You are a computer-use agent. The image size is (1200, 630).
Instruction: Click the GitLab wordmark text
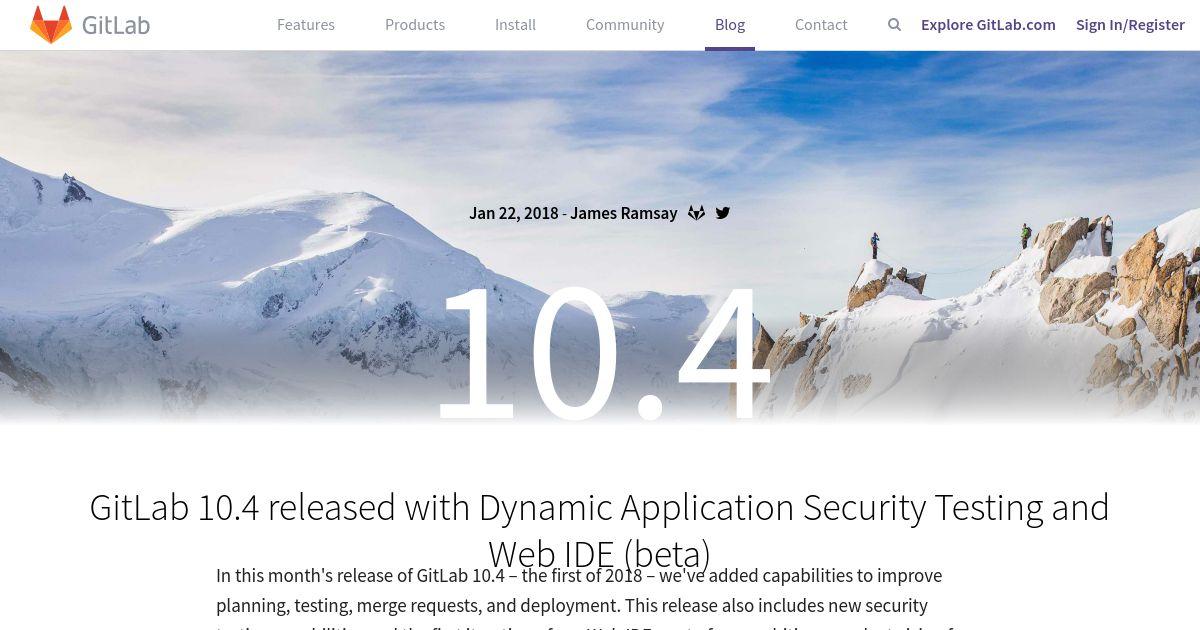116,25
